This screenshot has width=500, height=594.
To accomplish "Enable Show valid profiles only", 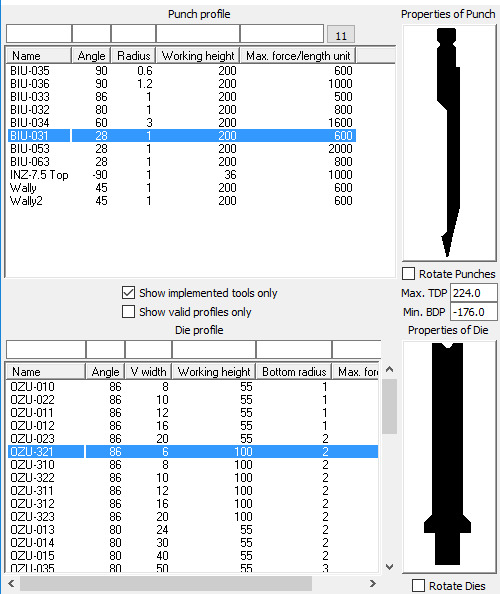I will pos(128,312).
